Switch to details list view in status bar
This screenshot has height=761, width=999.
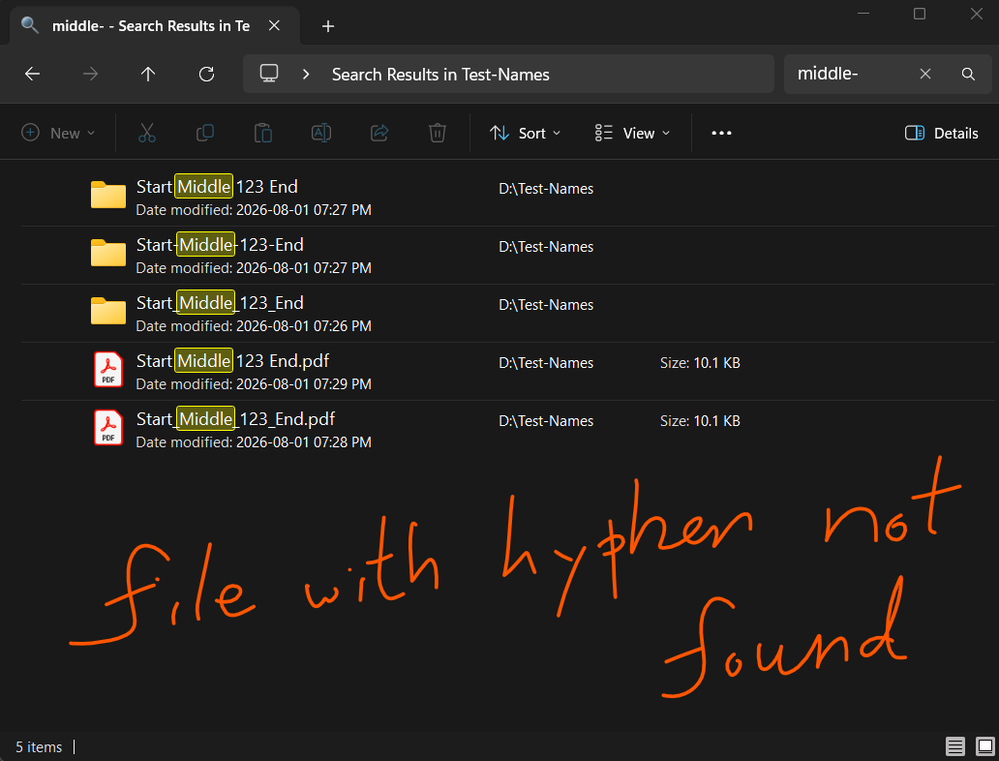(x=955, y=746)
